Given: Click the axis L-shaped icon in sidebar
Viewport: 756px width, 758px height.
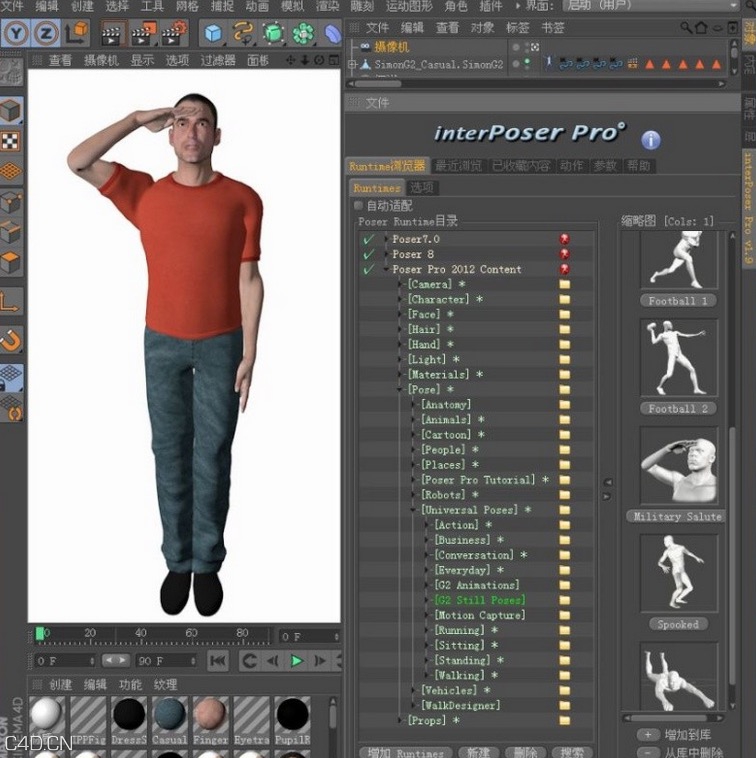Looking at the screenshot, I should click(x=11, y=302).
